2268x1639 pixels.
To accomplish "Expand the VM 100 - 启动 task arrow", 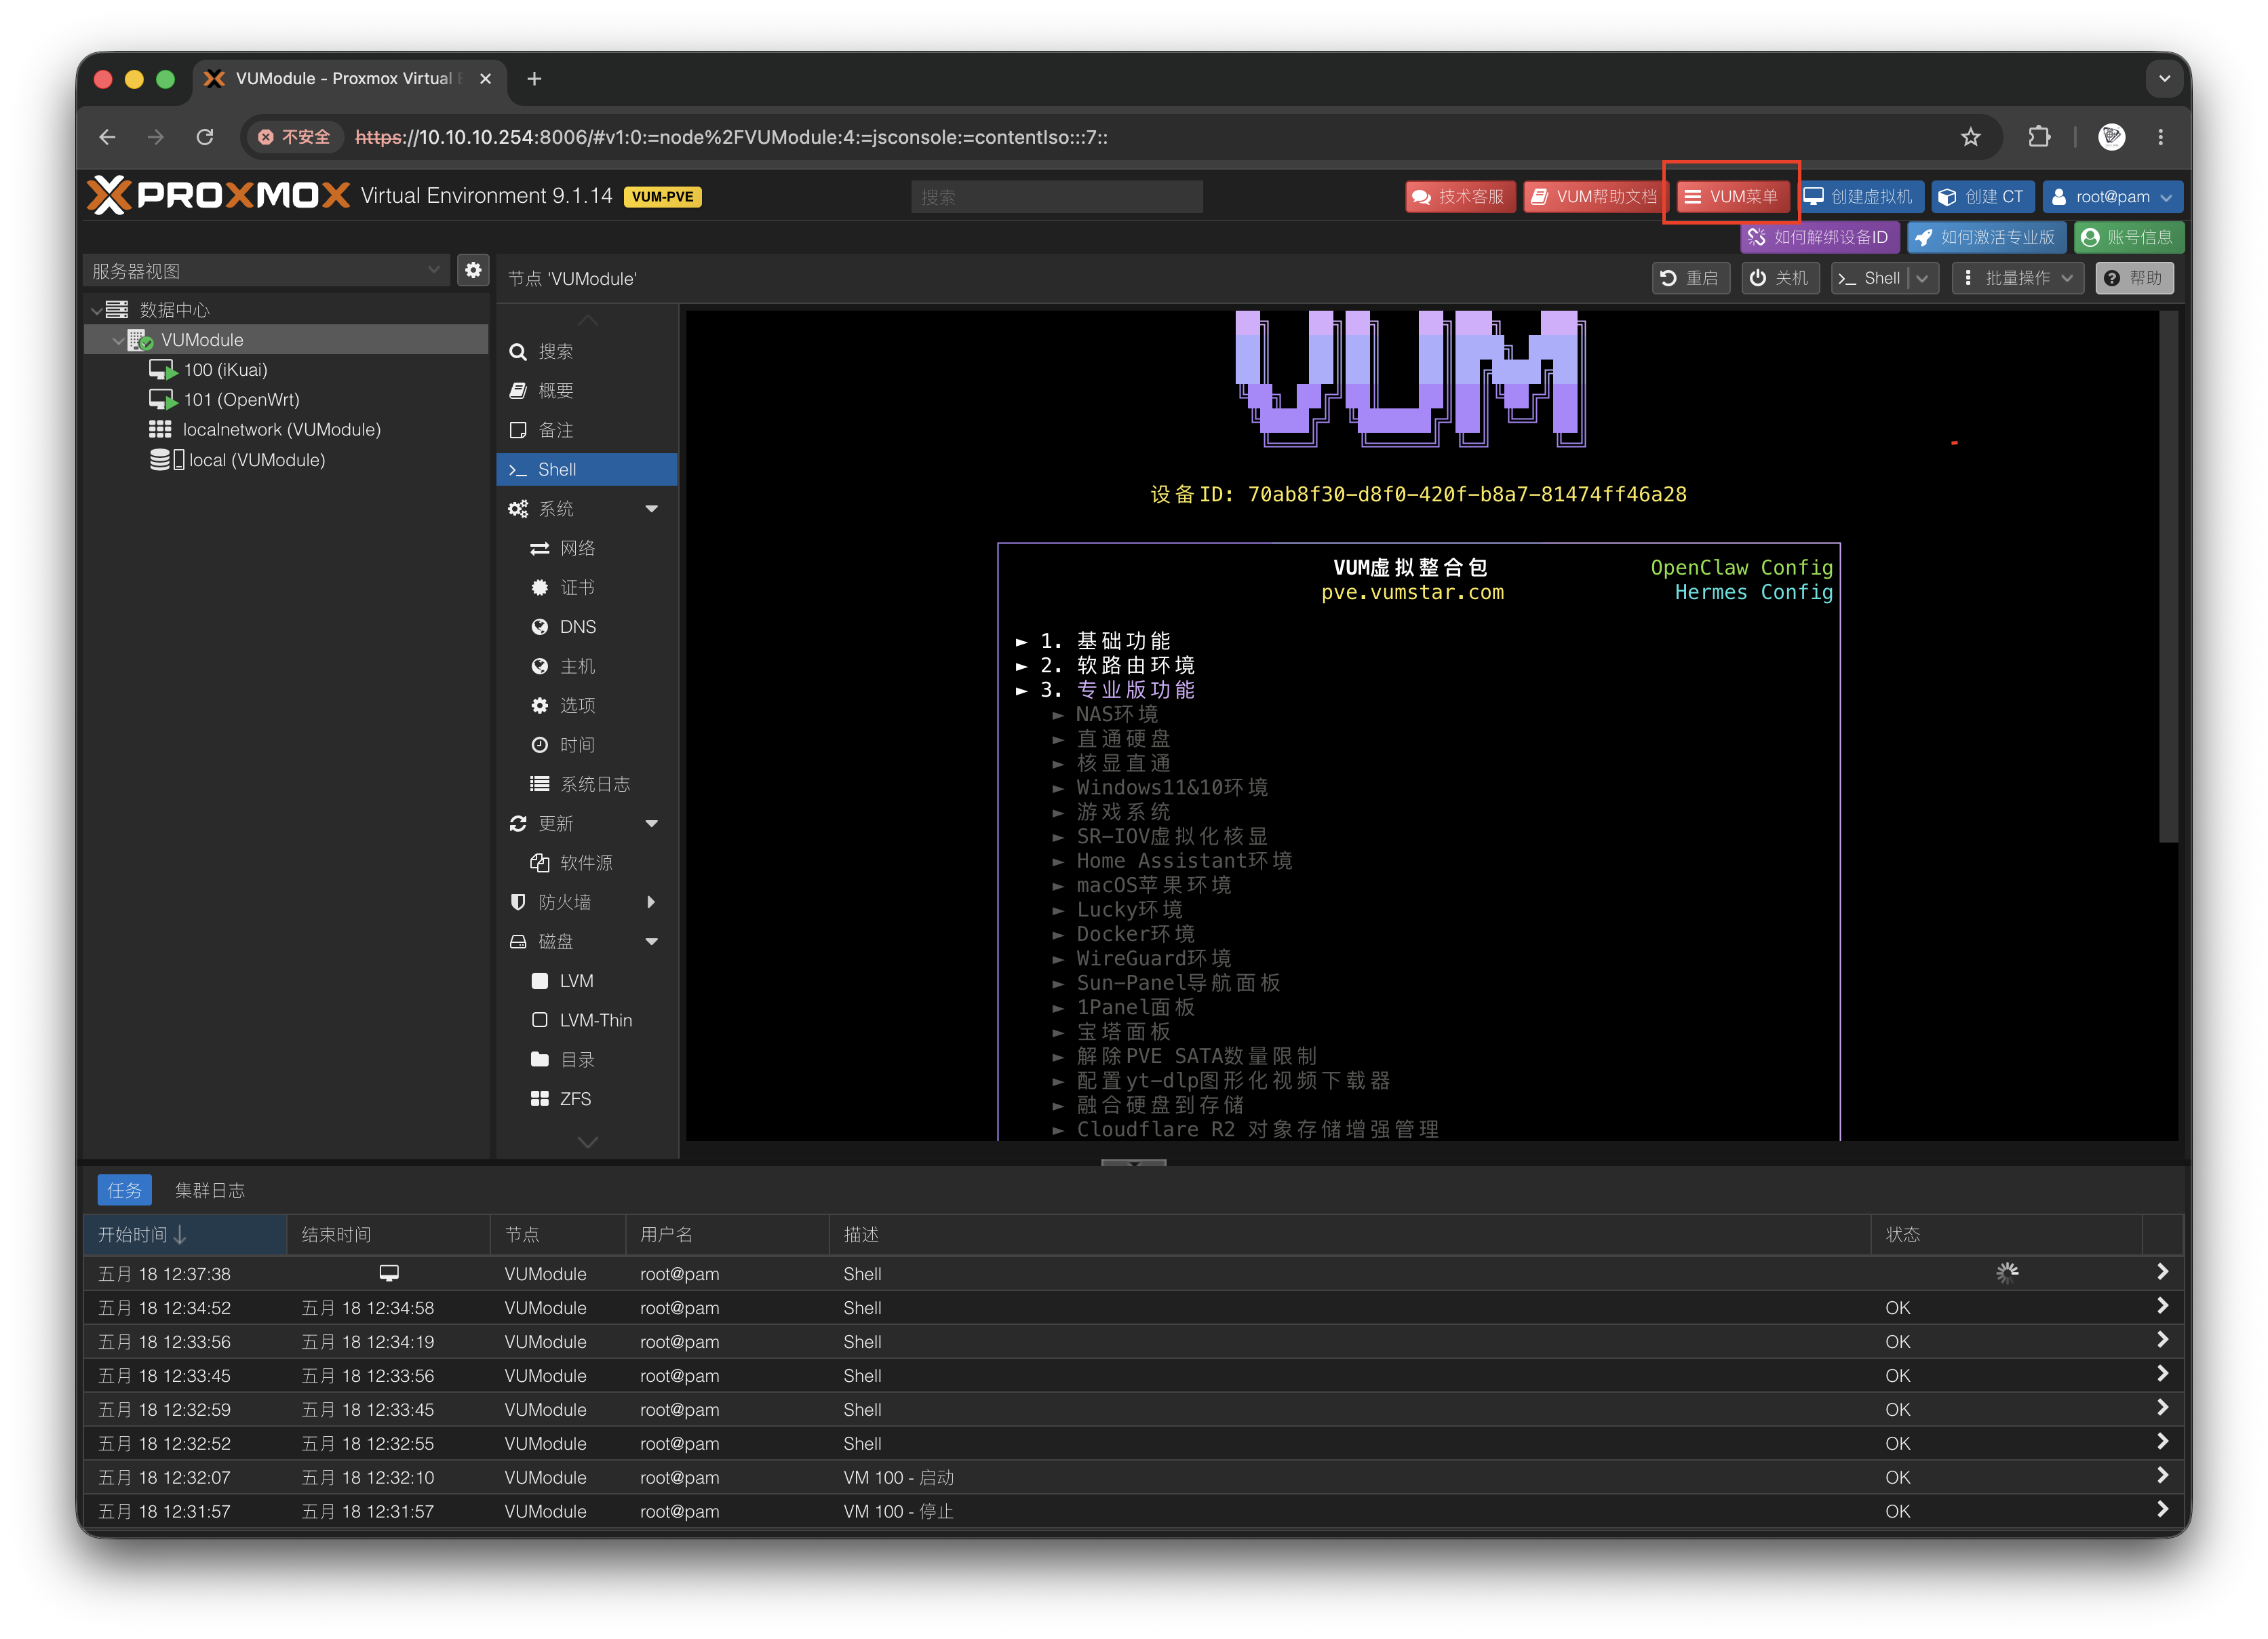I will (x=2162, y=1476).
